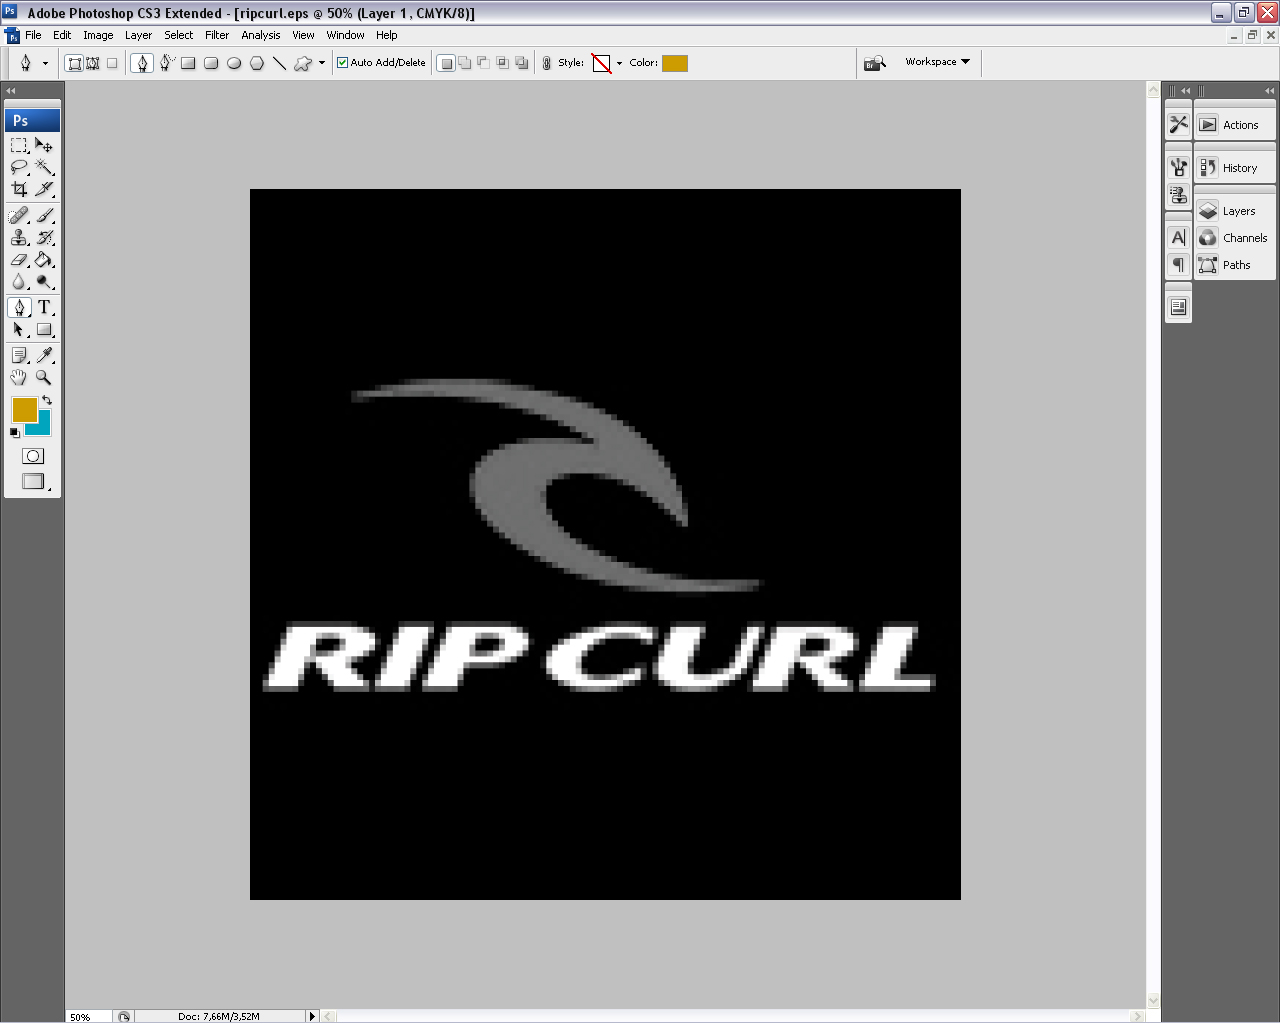Viewport: 1280px width, 1024px height.
Task: Select the History Brush tool
Action: [x=44, y=238]
